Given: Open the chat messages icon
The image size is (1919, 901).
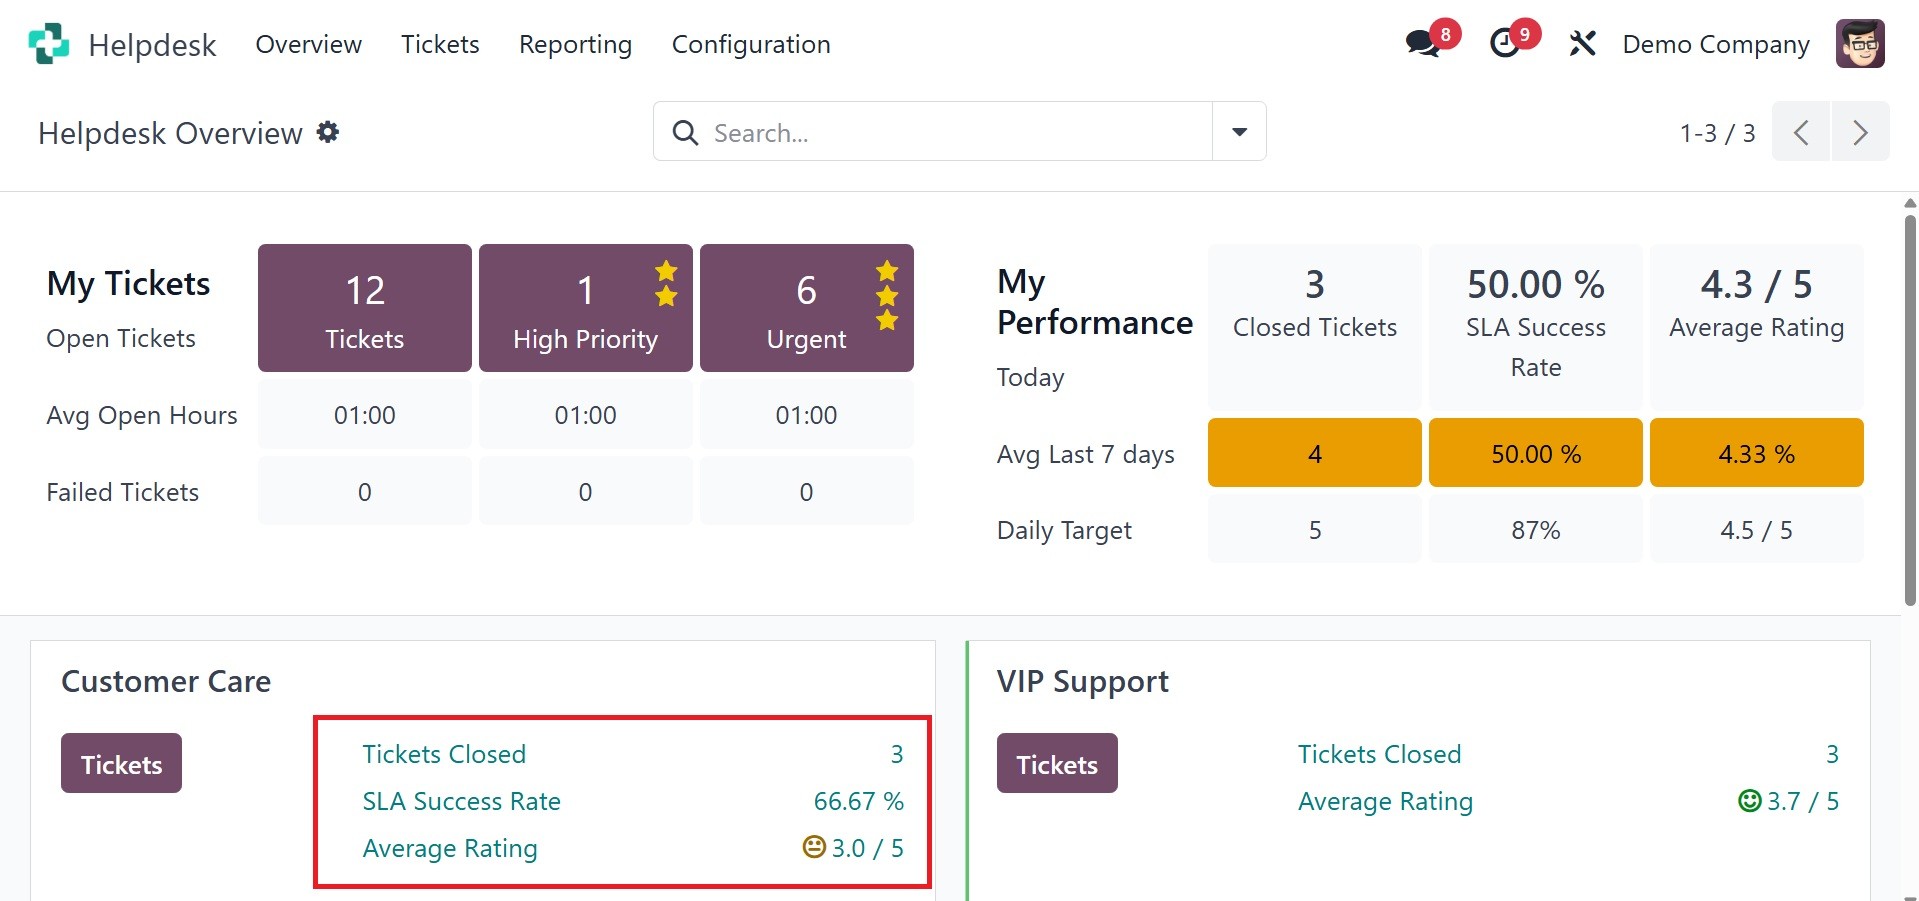Looking at the screenshot, I should coord(1422,44).
